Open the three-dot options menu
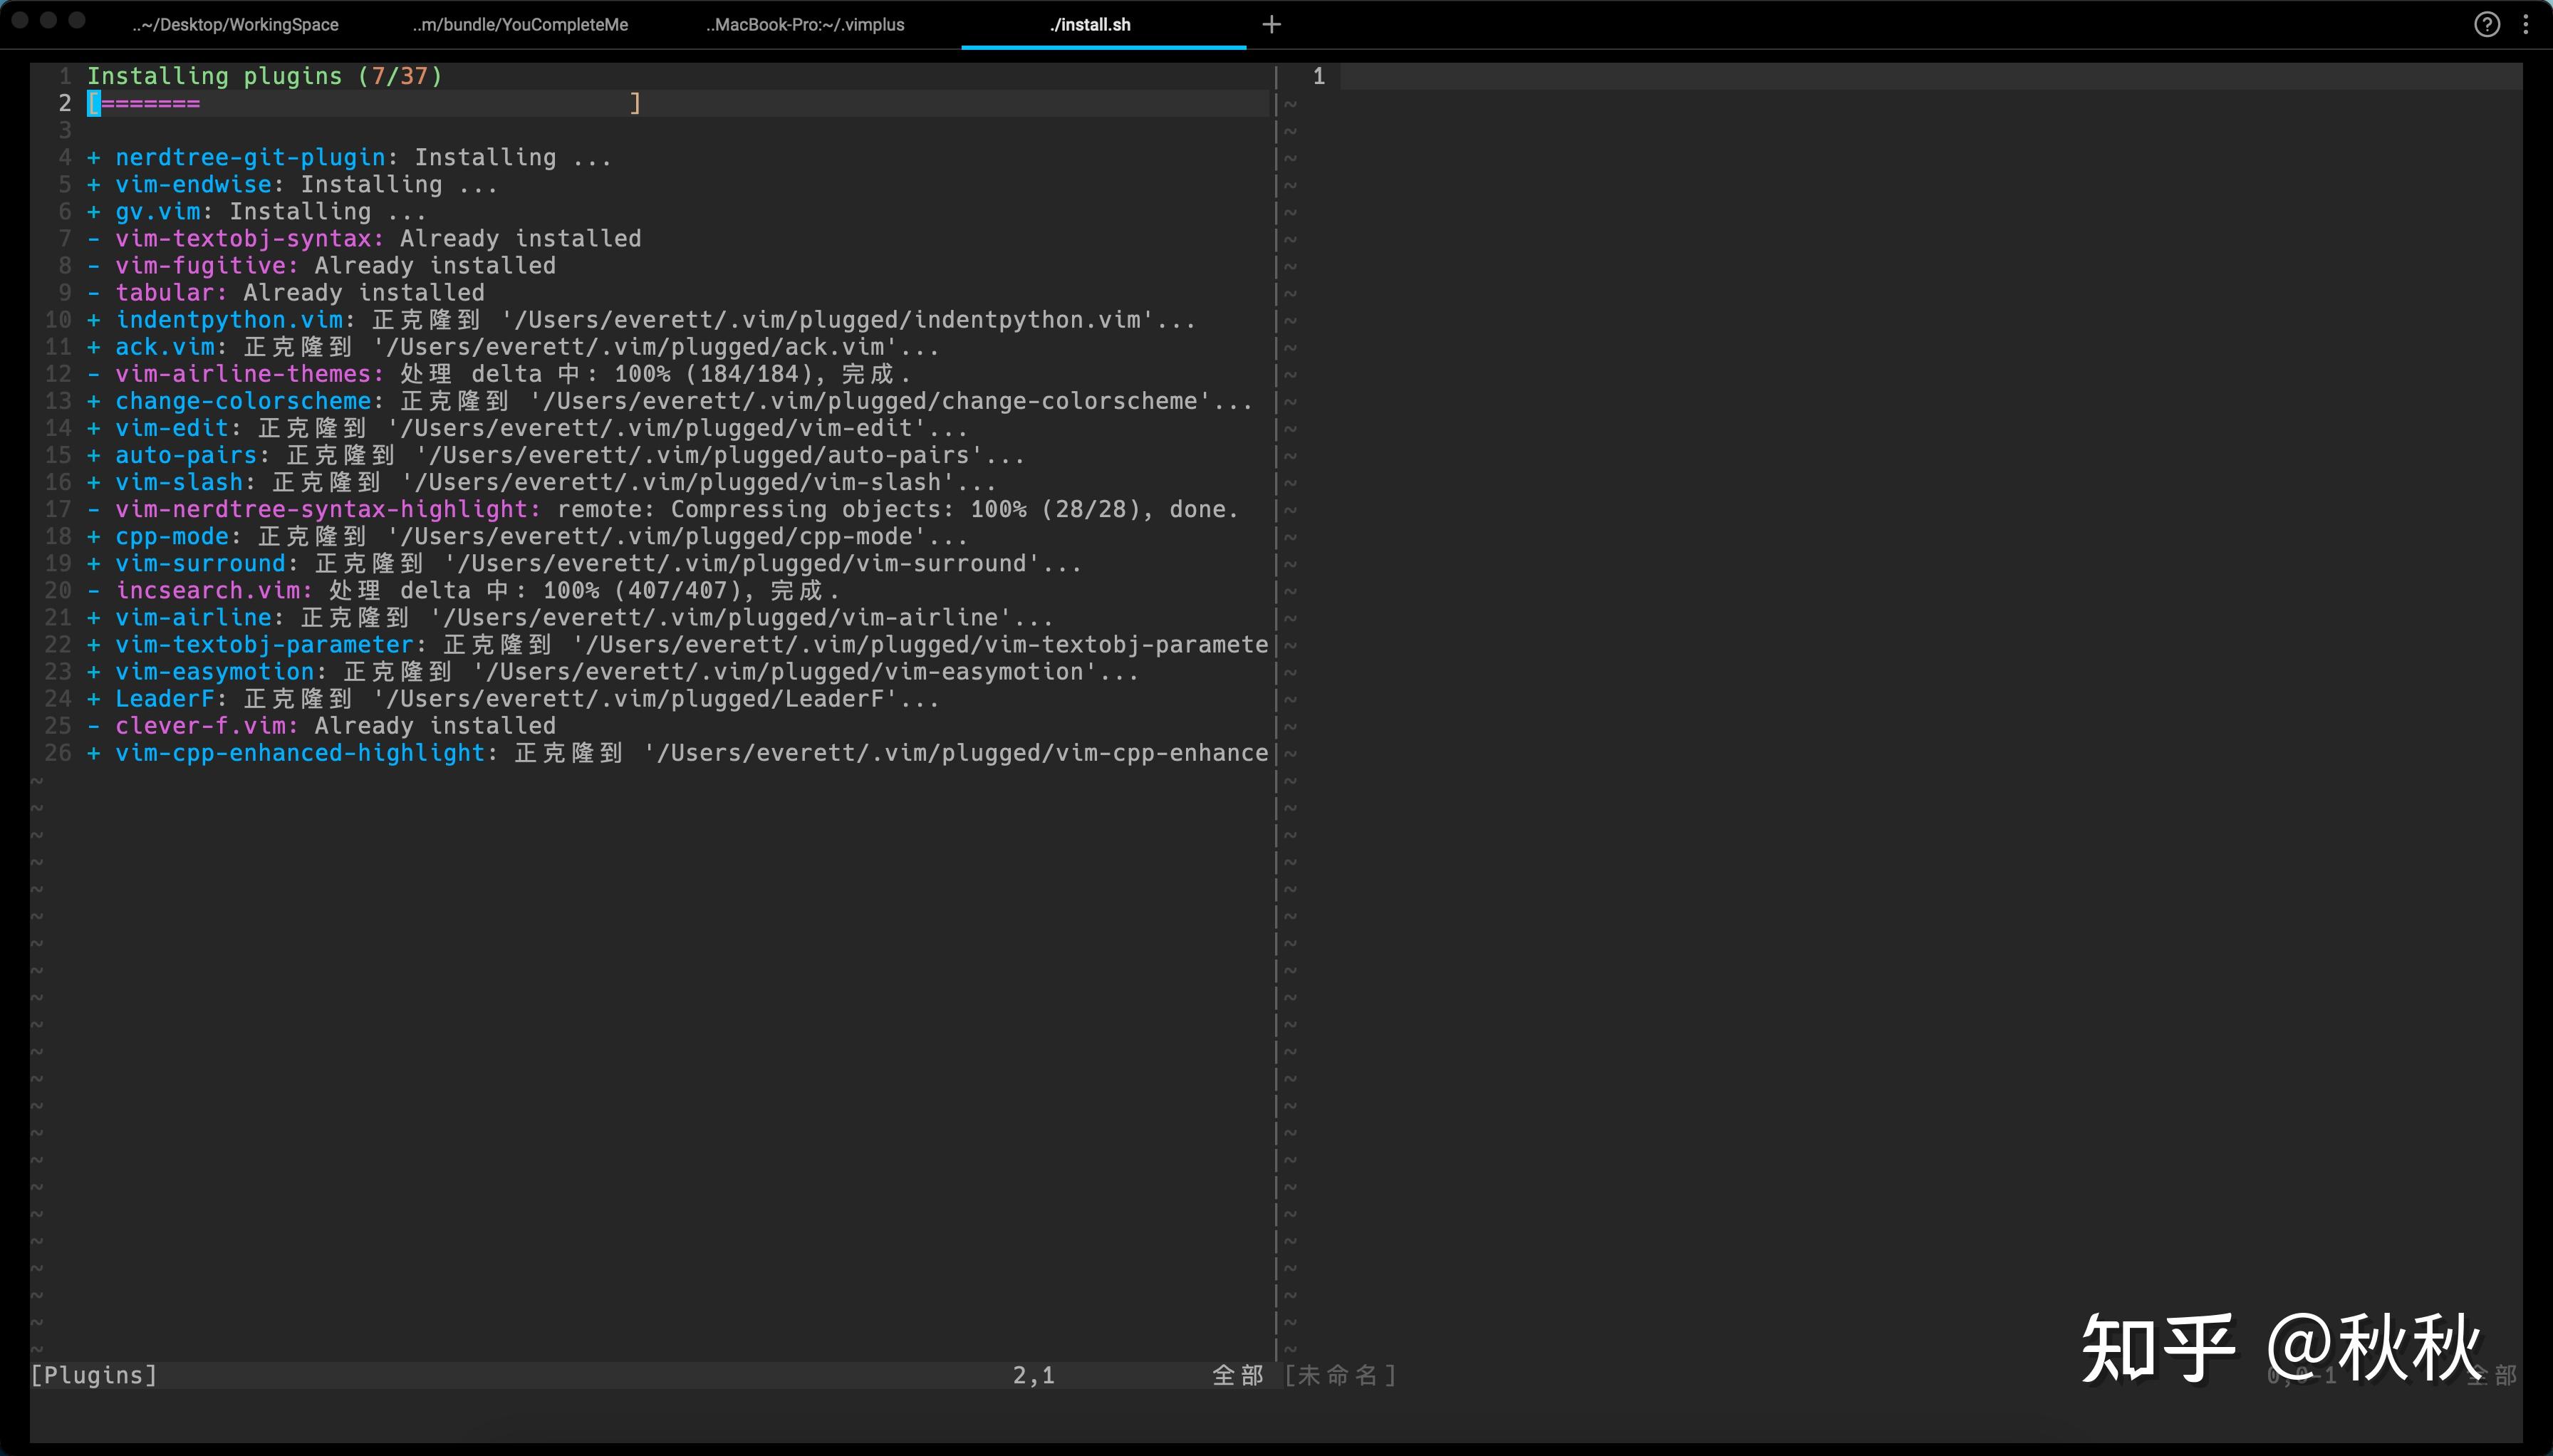 click(x=2526, y=24)
